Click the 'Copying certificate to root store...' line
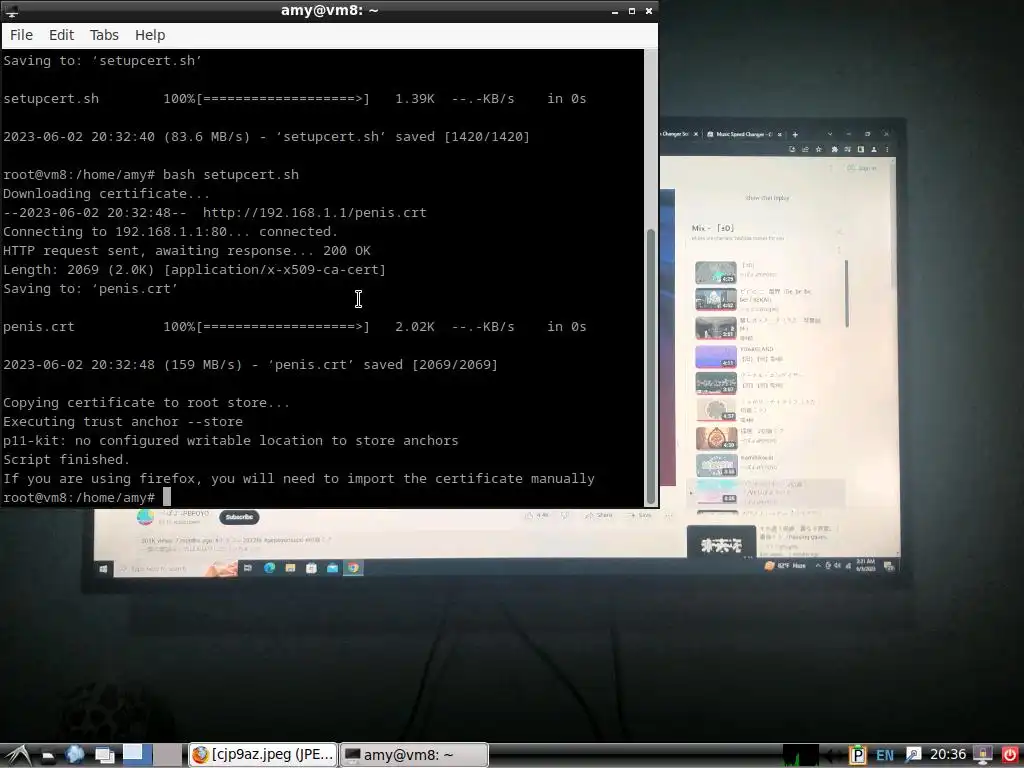Image resolution: width=1024 pixels, height=768 pixels. tap(146, 403)
